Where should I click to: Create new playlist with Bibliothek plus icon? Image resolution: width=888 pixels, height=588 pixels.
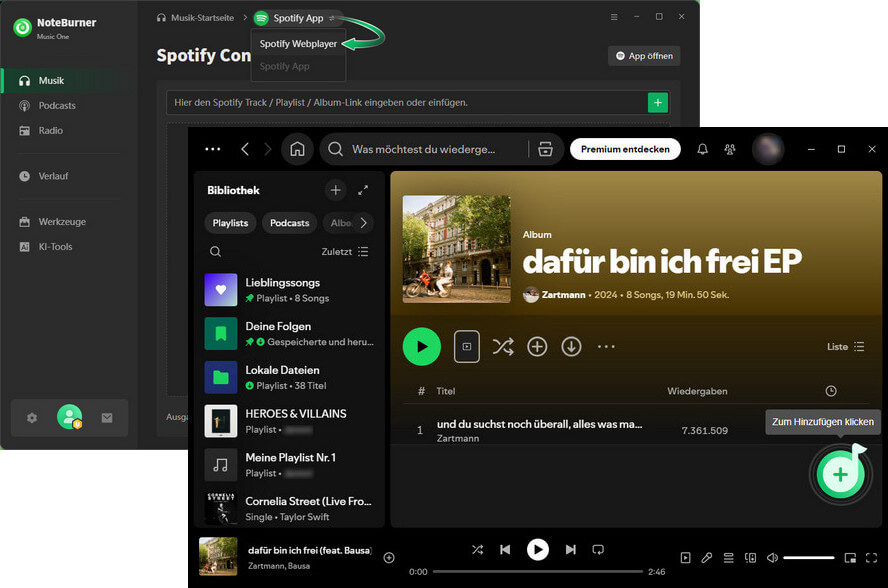335,190
